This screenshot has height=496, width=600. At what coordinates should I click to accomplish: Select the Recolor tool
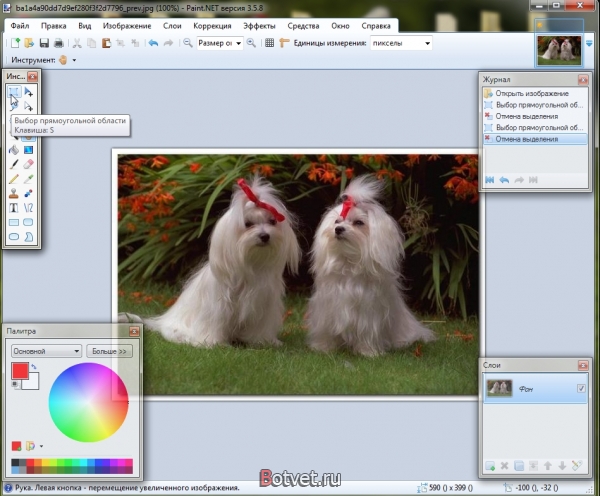[29, 193]
